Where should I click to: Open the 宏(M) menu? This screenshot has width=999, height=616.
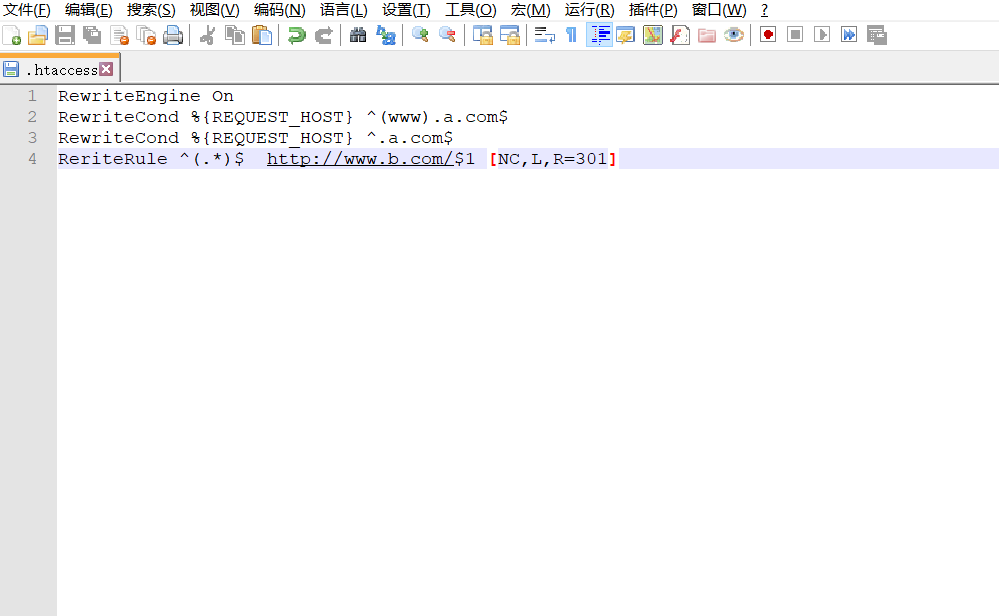pyautogui.click(x=530, y=10)
